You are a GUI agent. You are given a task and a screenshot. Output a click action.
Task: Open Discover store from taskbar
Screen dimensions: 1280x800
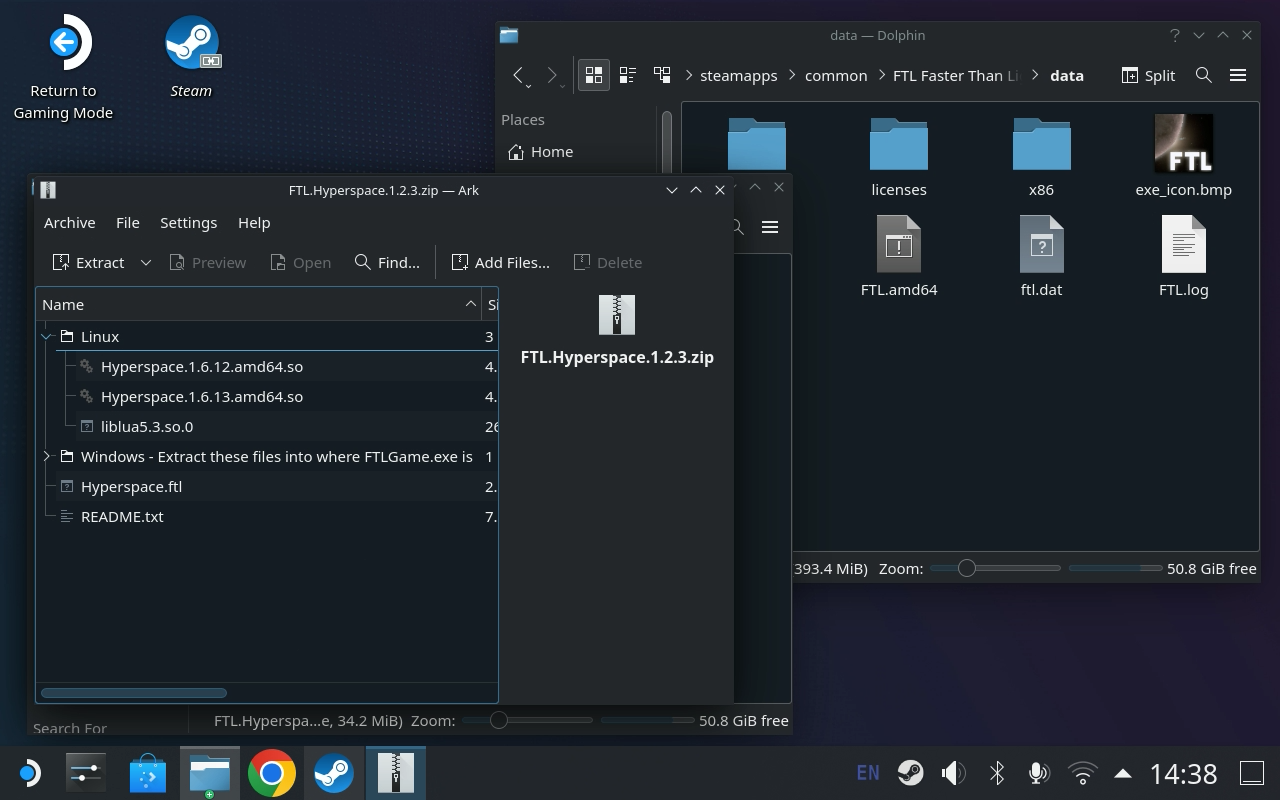click(x=148, y=773)
